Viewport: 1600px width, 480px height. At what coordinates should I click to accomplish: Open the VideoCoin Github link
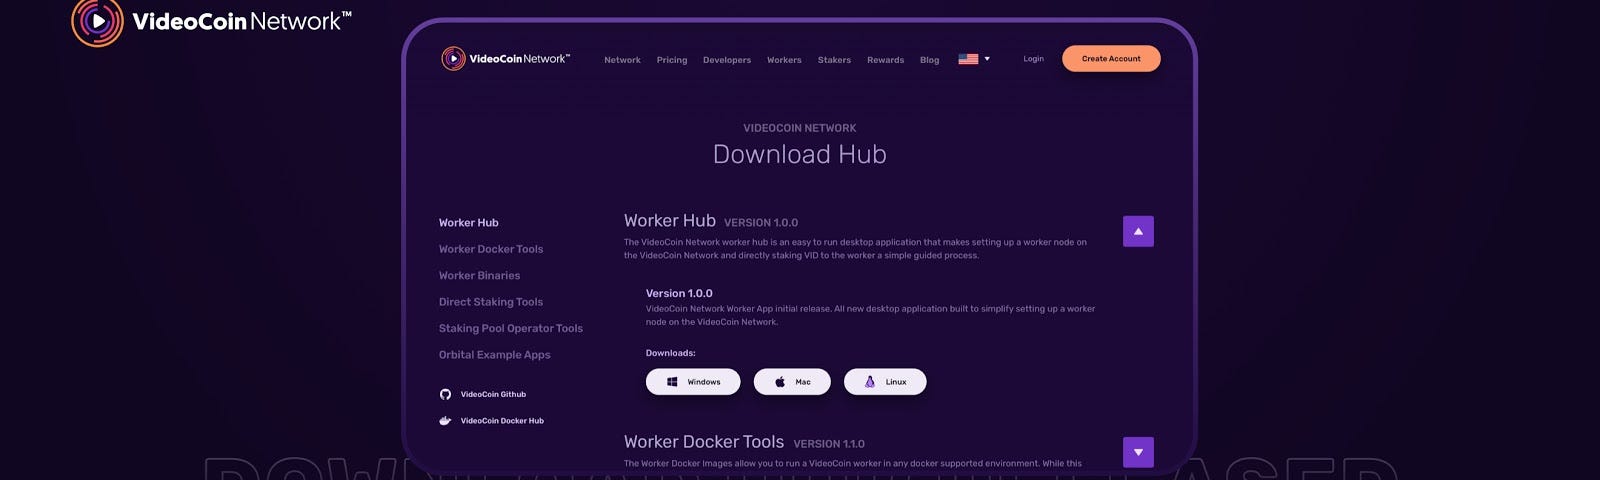[x=493, y=394]
